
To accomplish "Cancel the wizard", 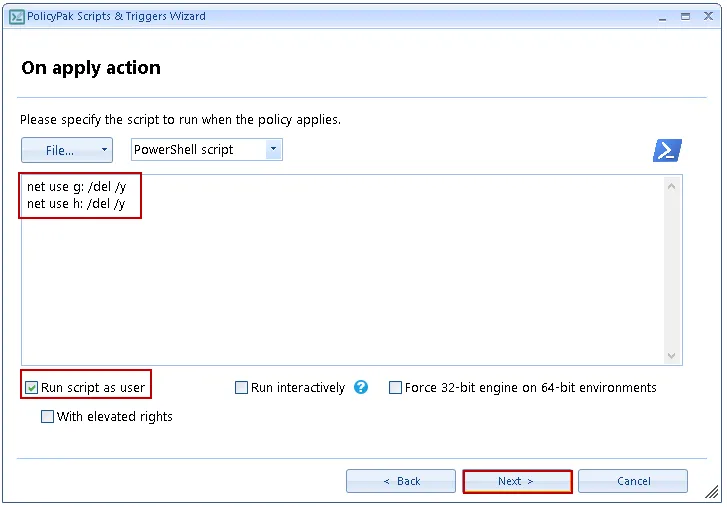I will click(x=633, y=481).
